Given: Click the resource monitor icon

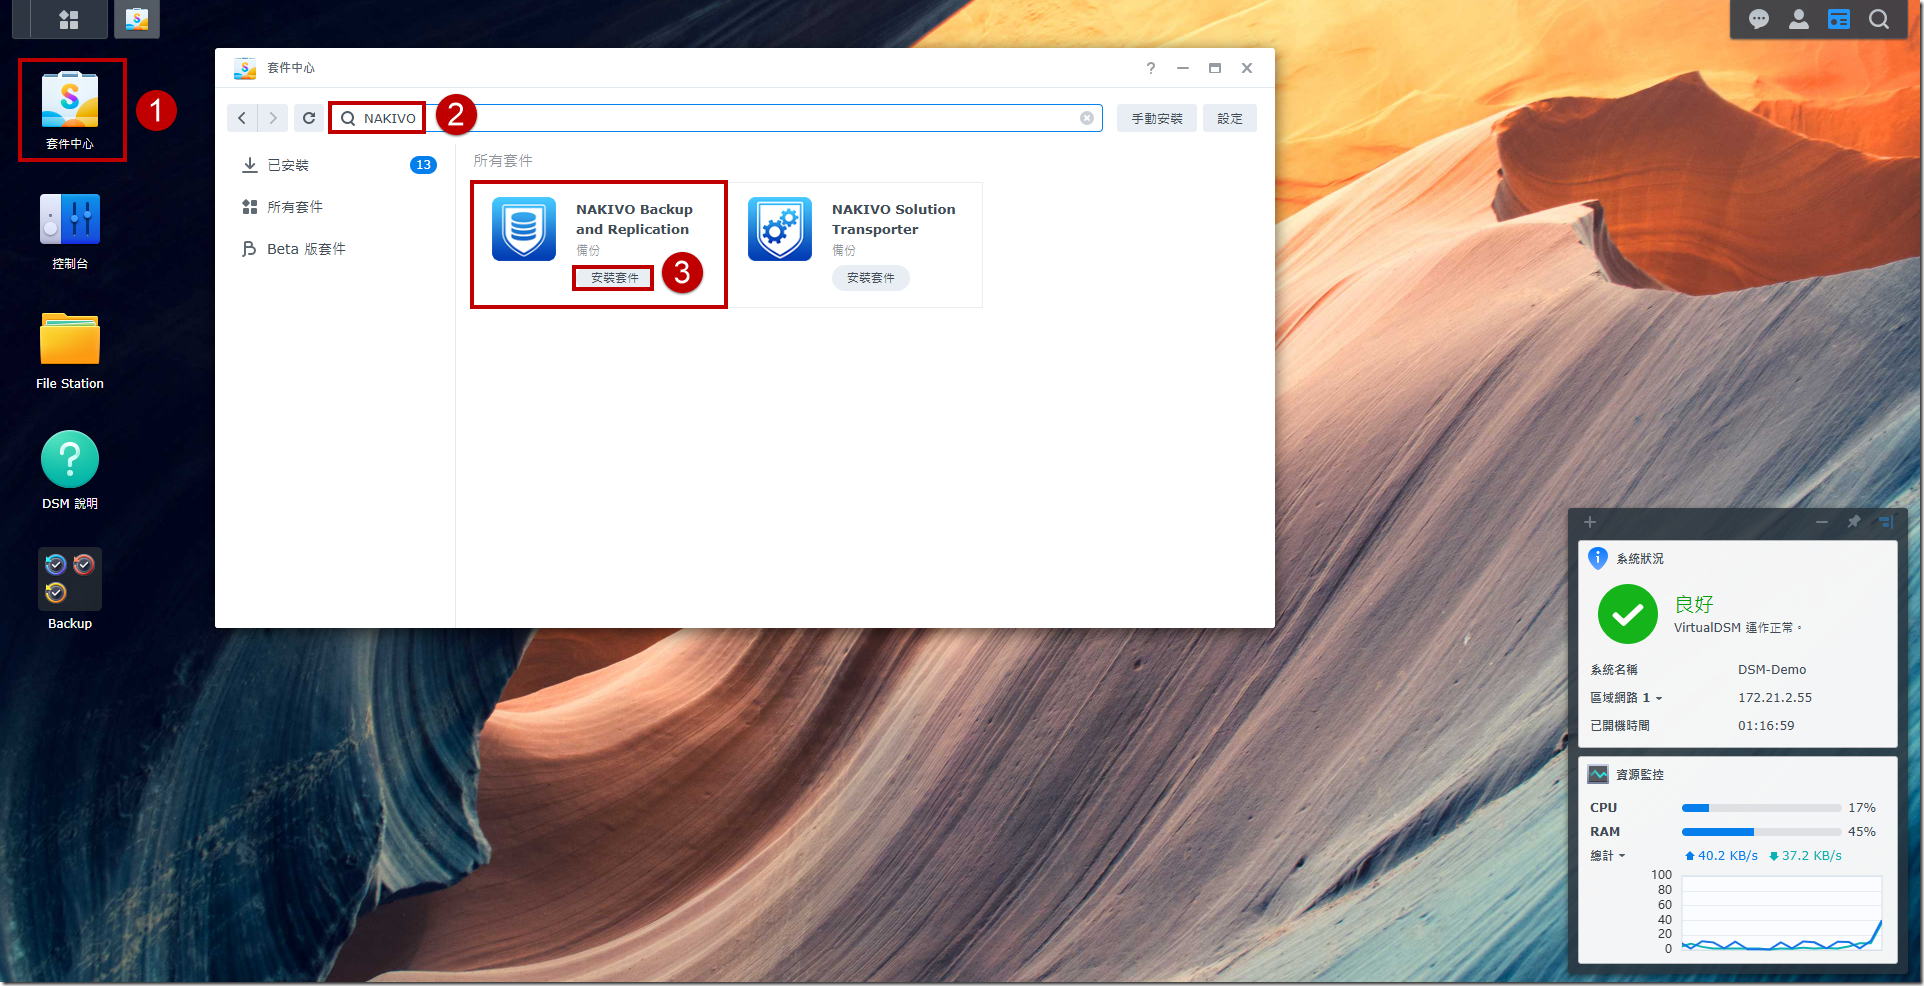Looking at the screenshot, I should [1598, 774].
